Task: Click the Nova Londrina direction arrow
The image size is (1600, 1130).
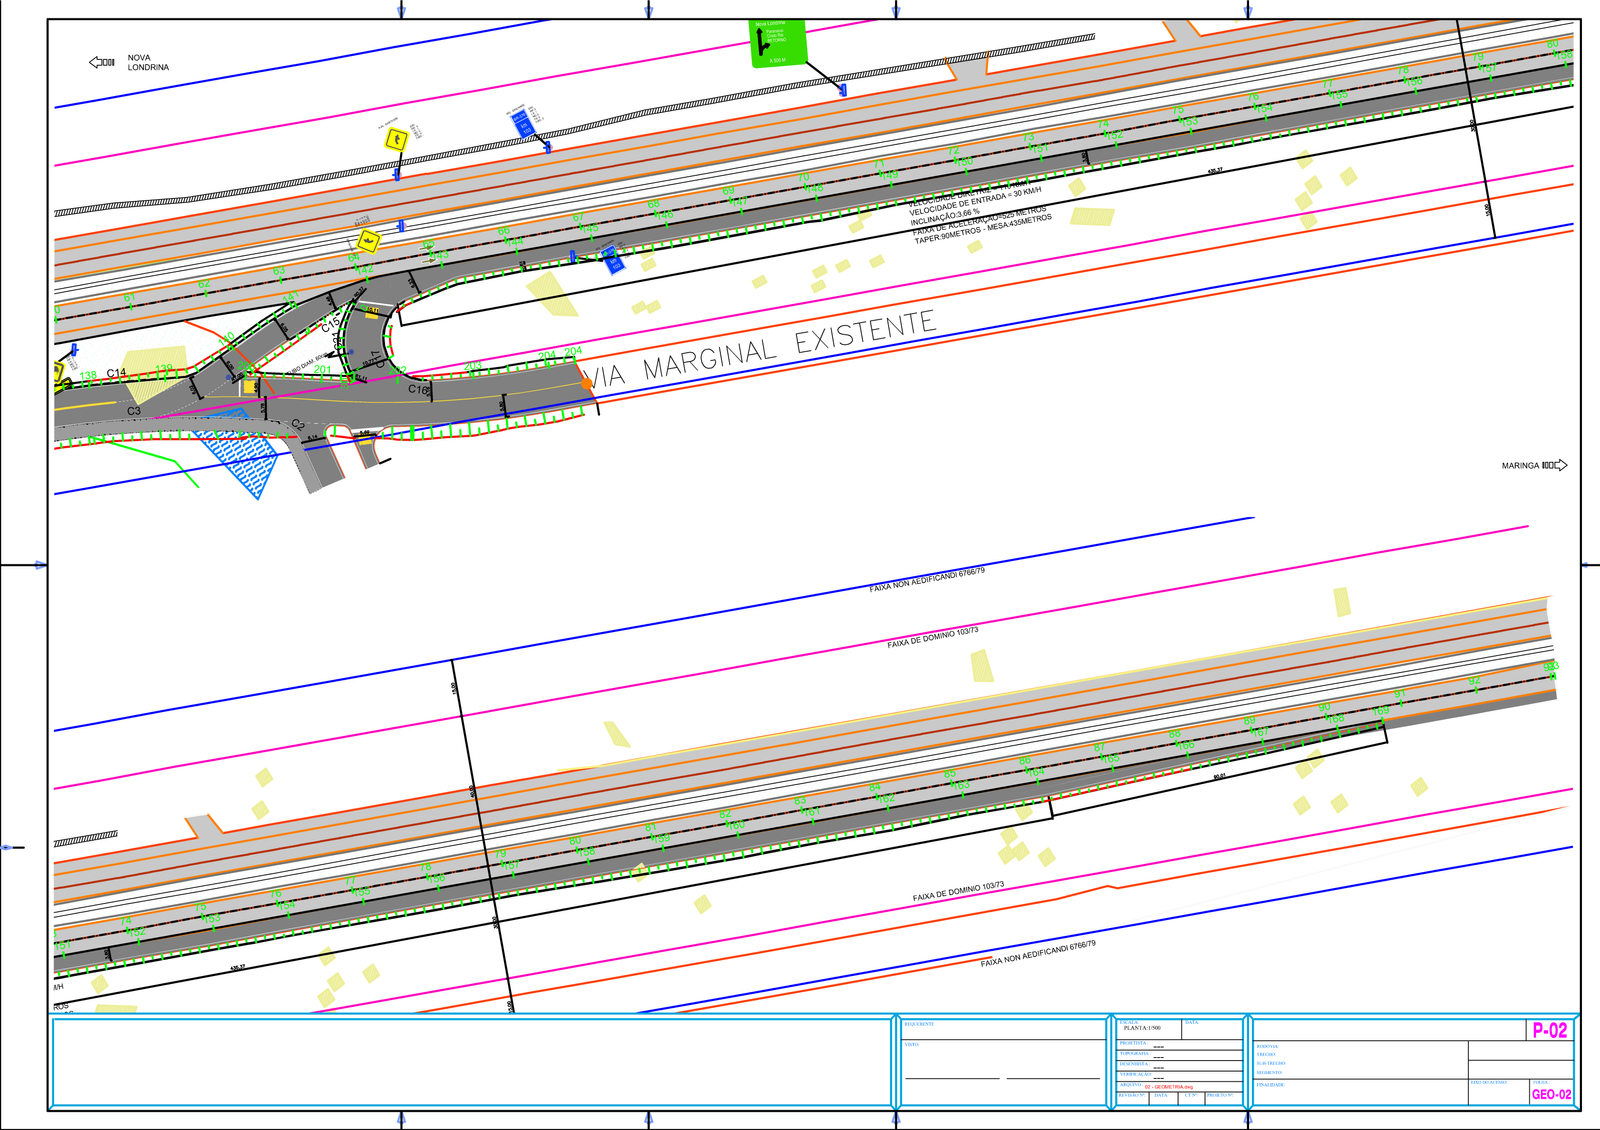Action: tap(102, 62)
